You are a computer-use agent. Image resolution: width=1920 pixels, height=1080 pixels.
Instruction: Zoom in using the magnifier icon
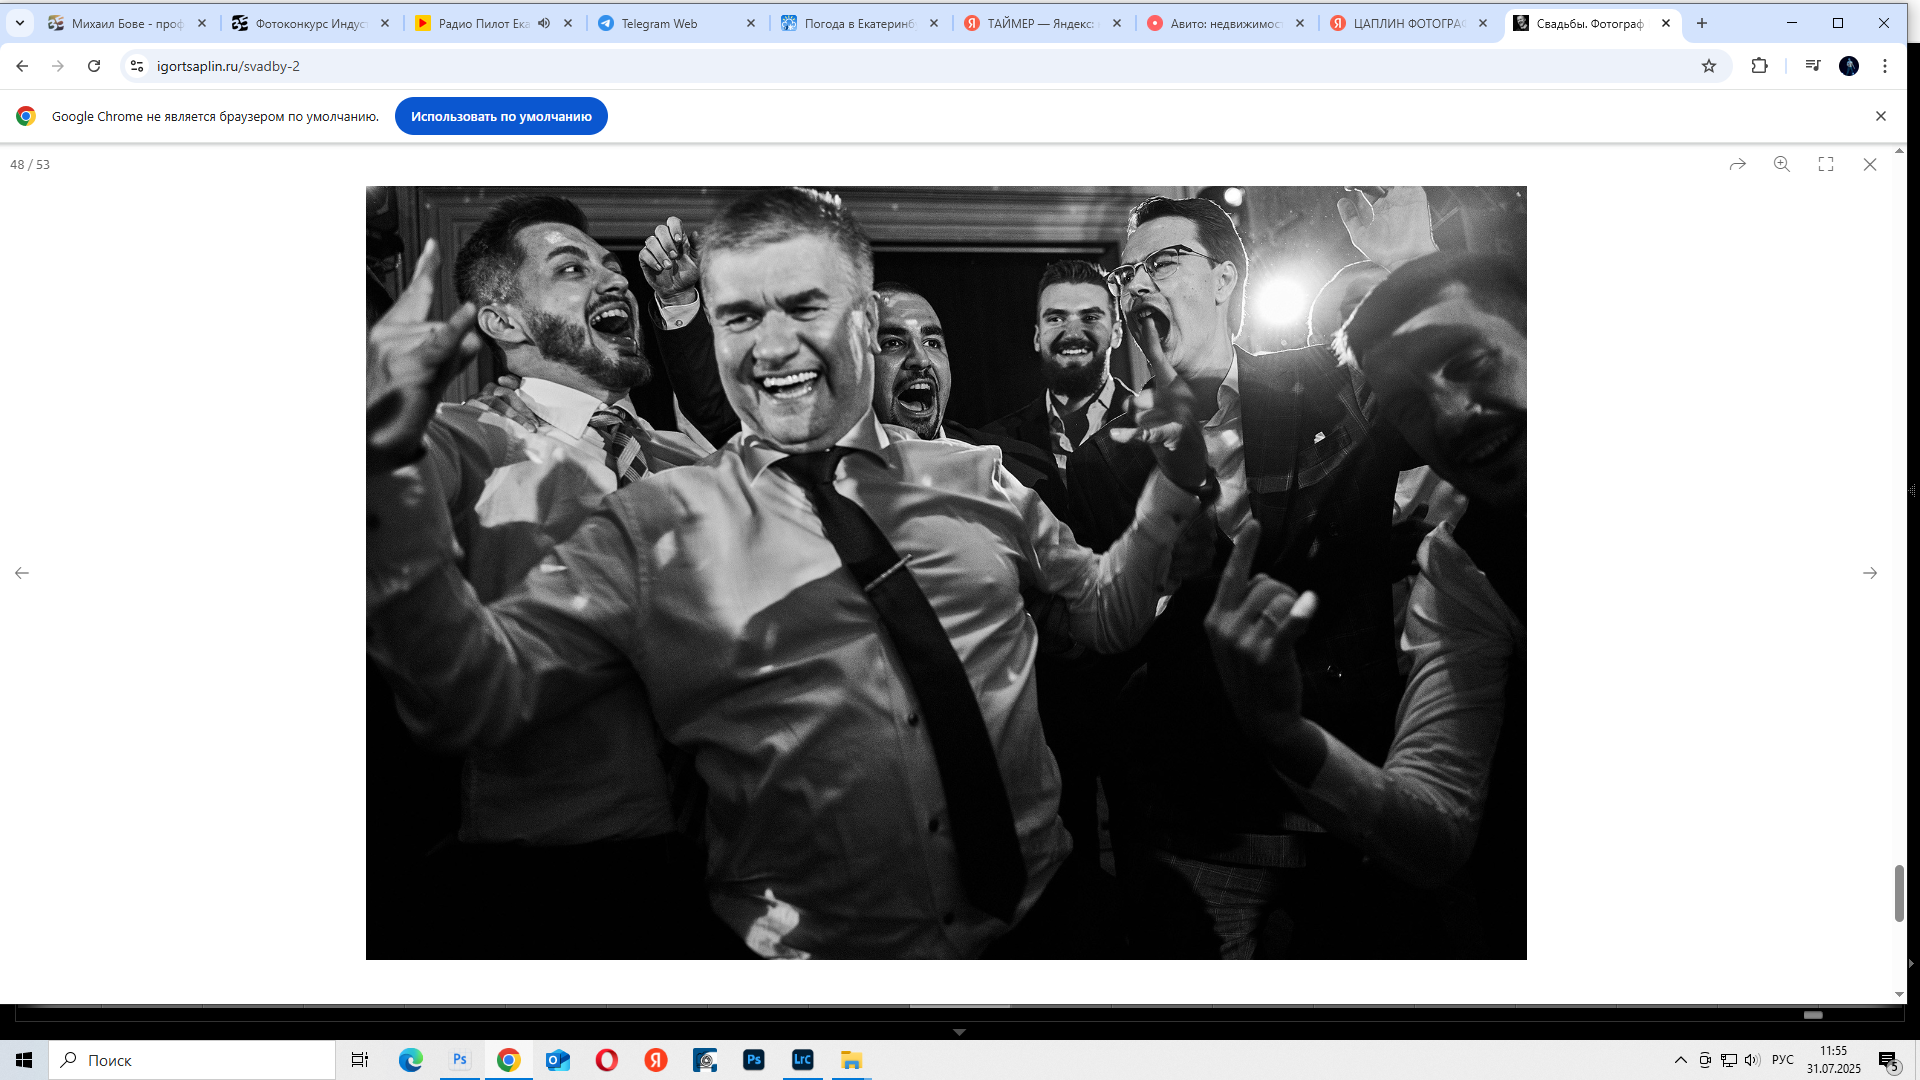1782,164
